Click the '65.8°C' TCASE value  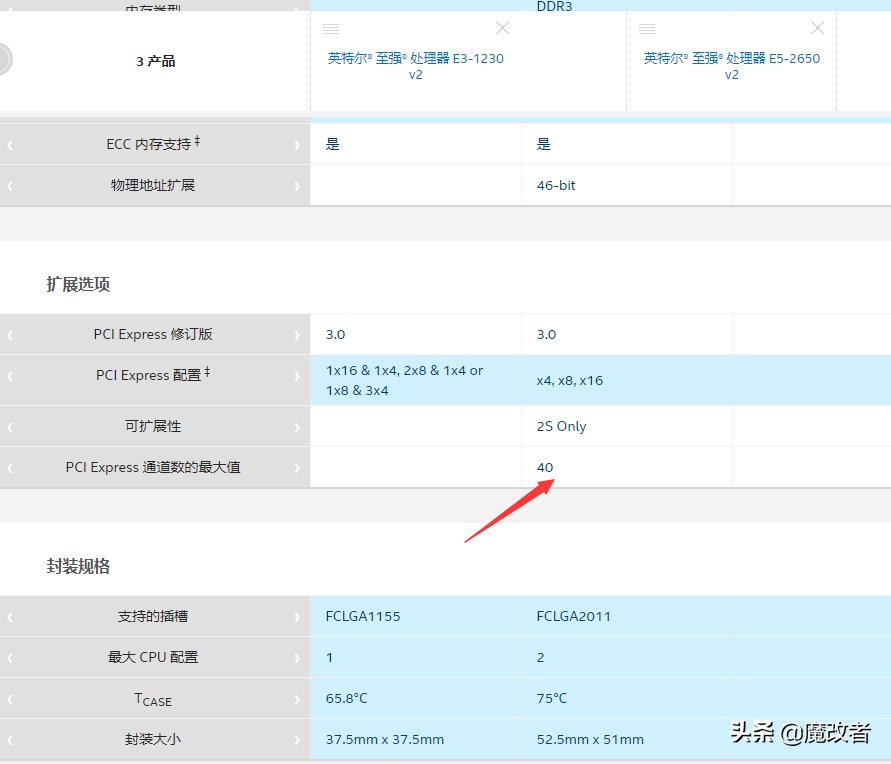point(346,698)
